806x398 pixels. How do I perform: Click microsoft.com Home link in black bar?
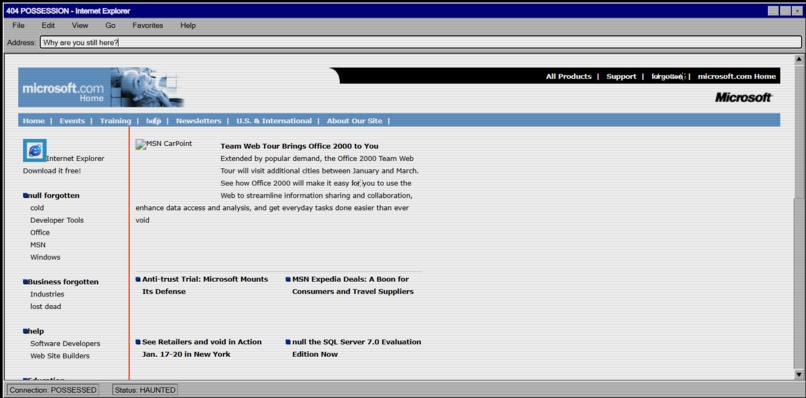point(737,76)
